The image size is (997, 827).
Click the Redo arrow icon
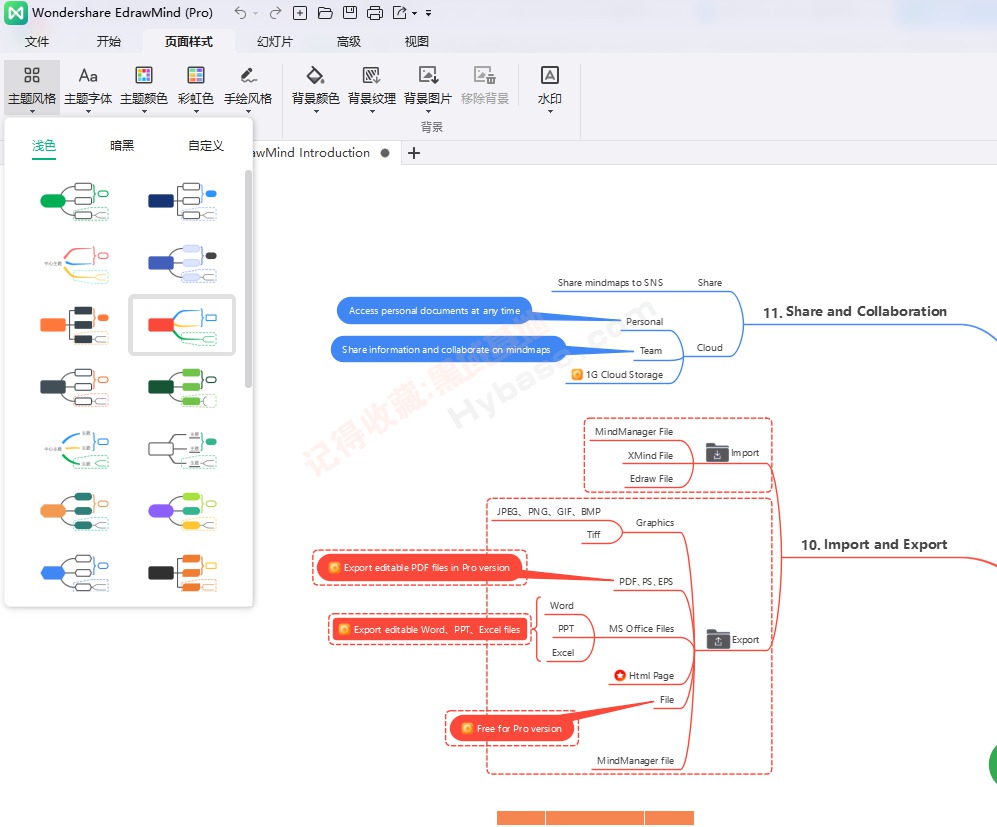[275, 13]
